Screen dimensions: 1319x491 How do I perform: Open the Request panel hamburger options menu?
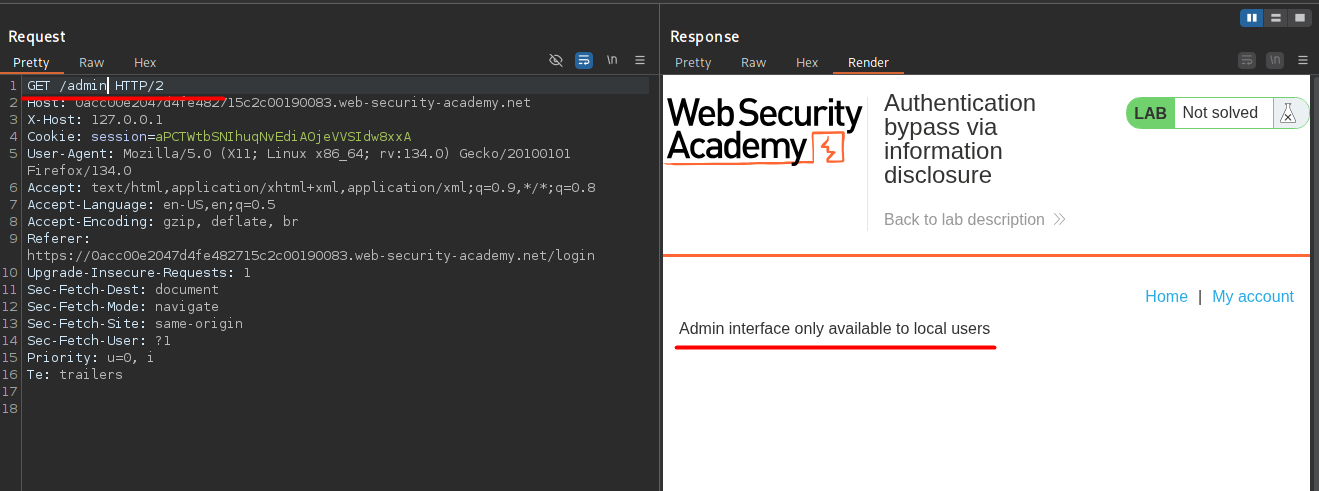click(x=640, y=61)
